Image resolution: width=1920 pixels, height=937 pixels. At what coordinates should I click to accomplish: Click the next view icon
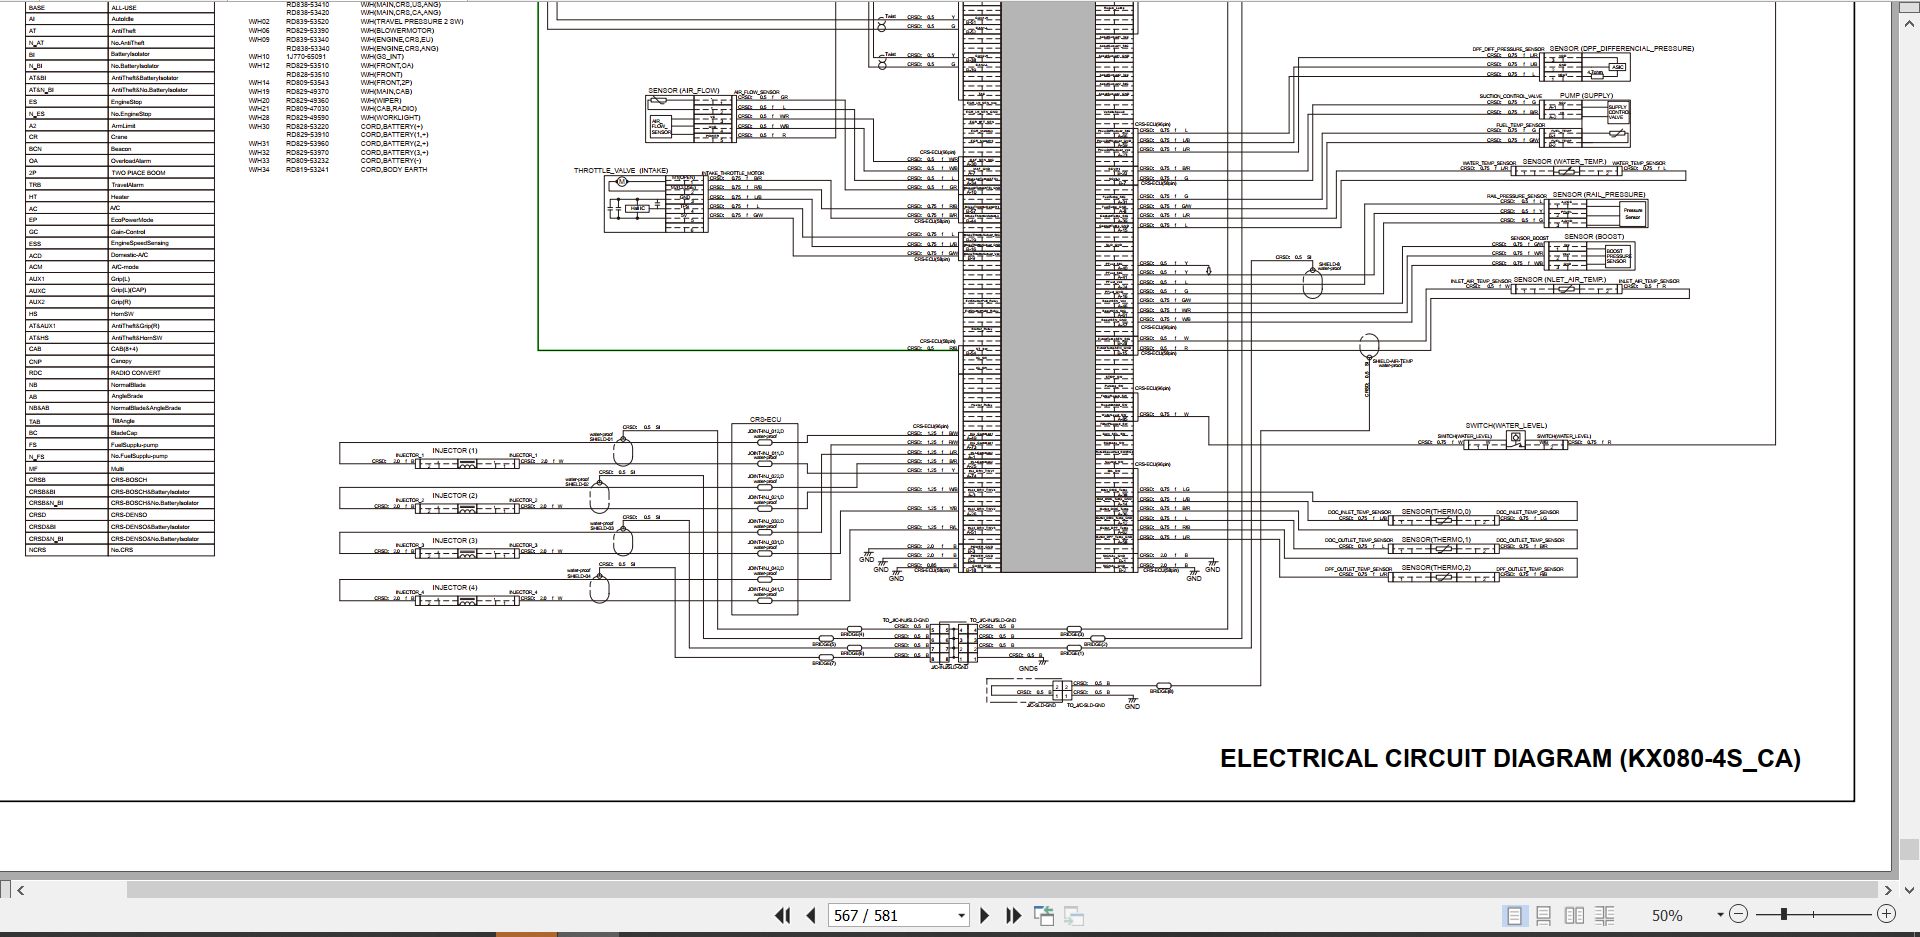1074,915
